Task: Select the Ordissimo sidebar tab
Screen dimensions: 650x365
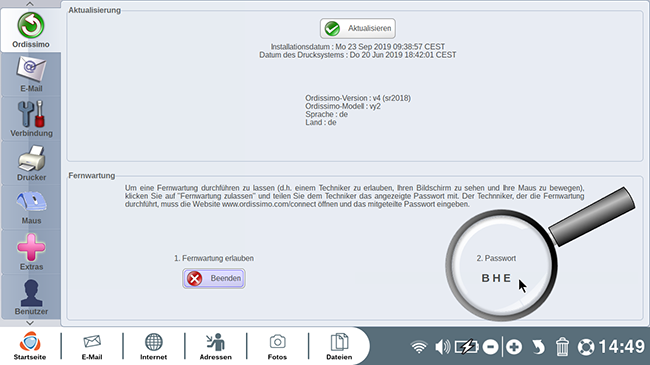Action: pyautogui.click(x=31, y=30)
